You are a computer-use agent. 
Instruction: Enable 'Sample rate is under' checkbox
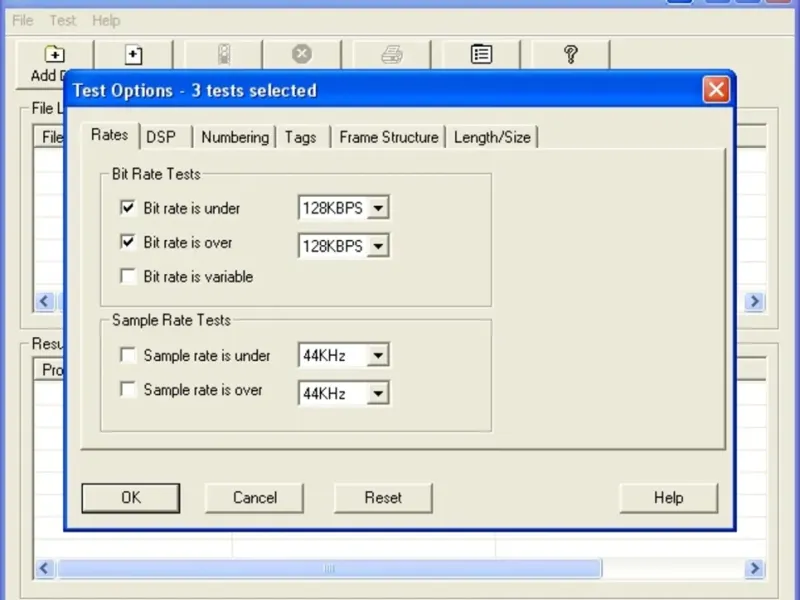128,355
